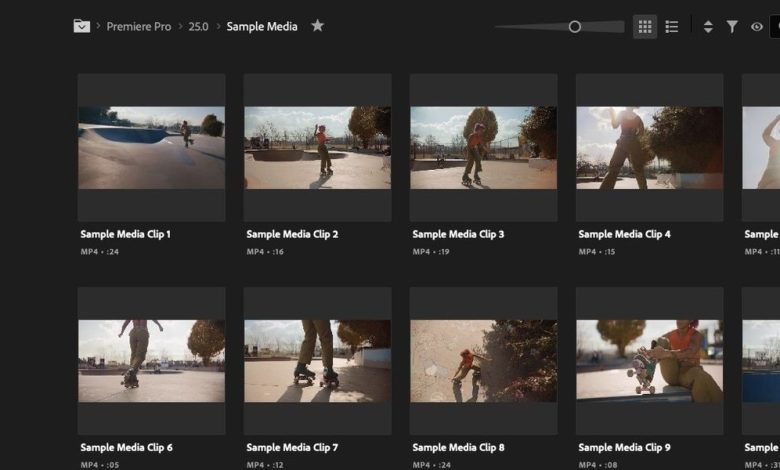Toggle the eye visibility options
The height and width of the screenshot is (470, 780).
point(756,27)
